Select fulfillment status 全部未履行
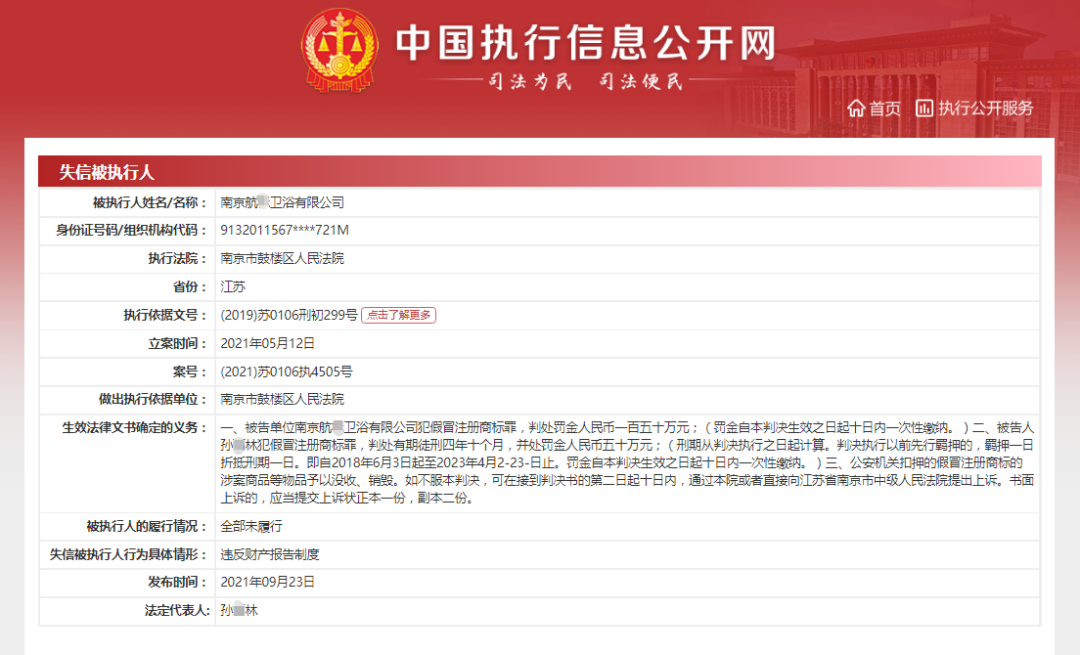The height and width of the screenshot is (655, 1080). 251,527
